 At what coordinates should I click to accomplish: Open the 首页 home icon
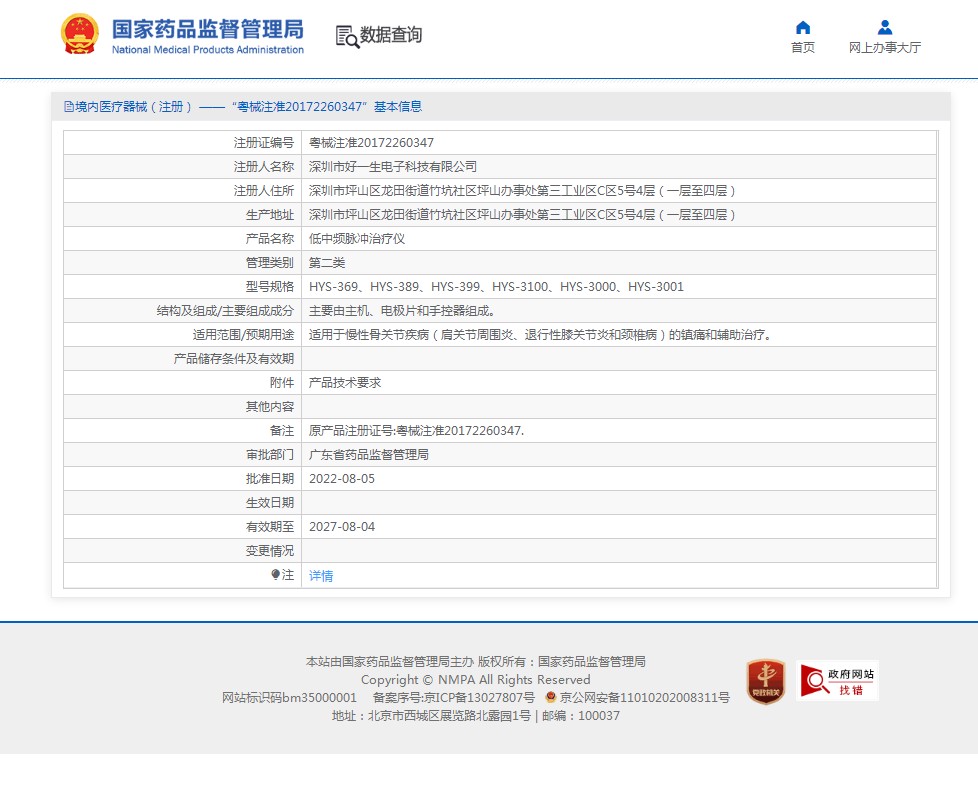click(803, 27)
